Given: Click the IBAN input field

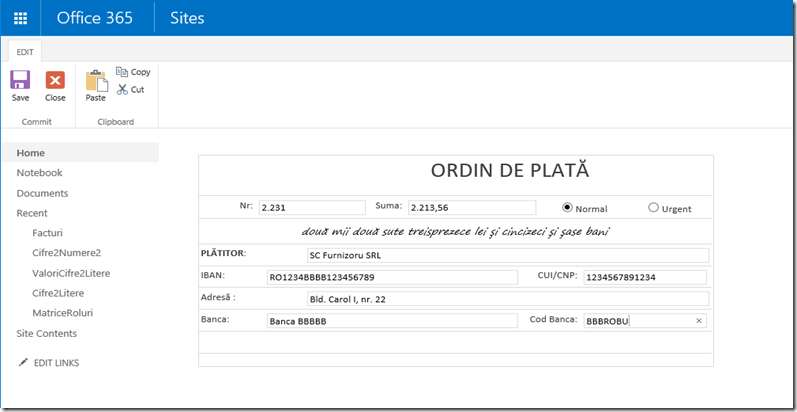Looking at the screenshot, I should pos(391,277).
